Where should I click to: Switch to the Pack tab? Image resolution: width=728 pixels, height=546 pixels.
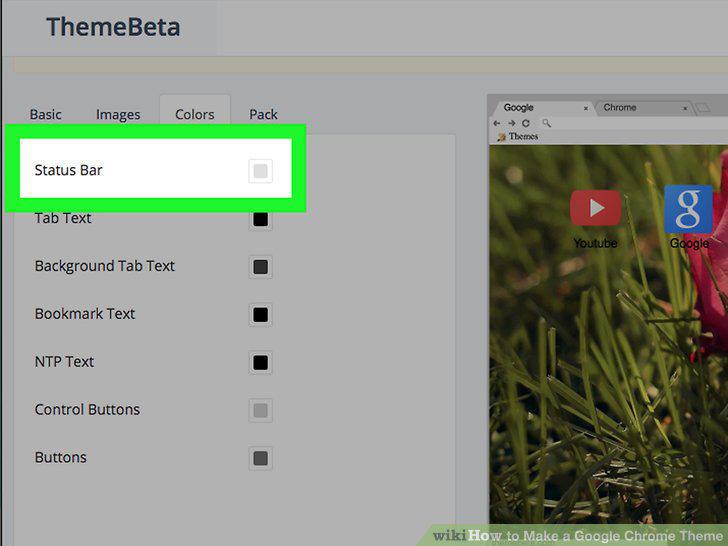263,114
